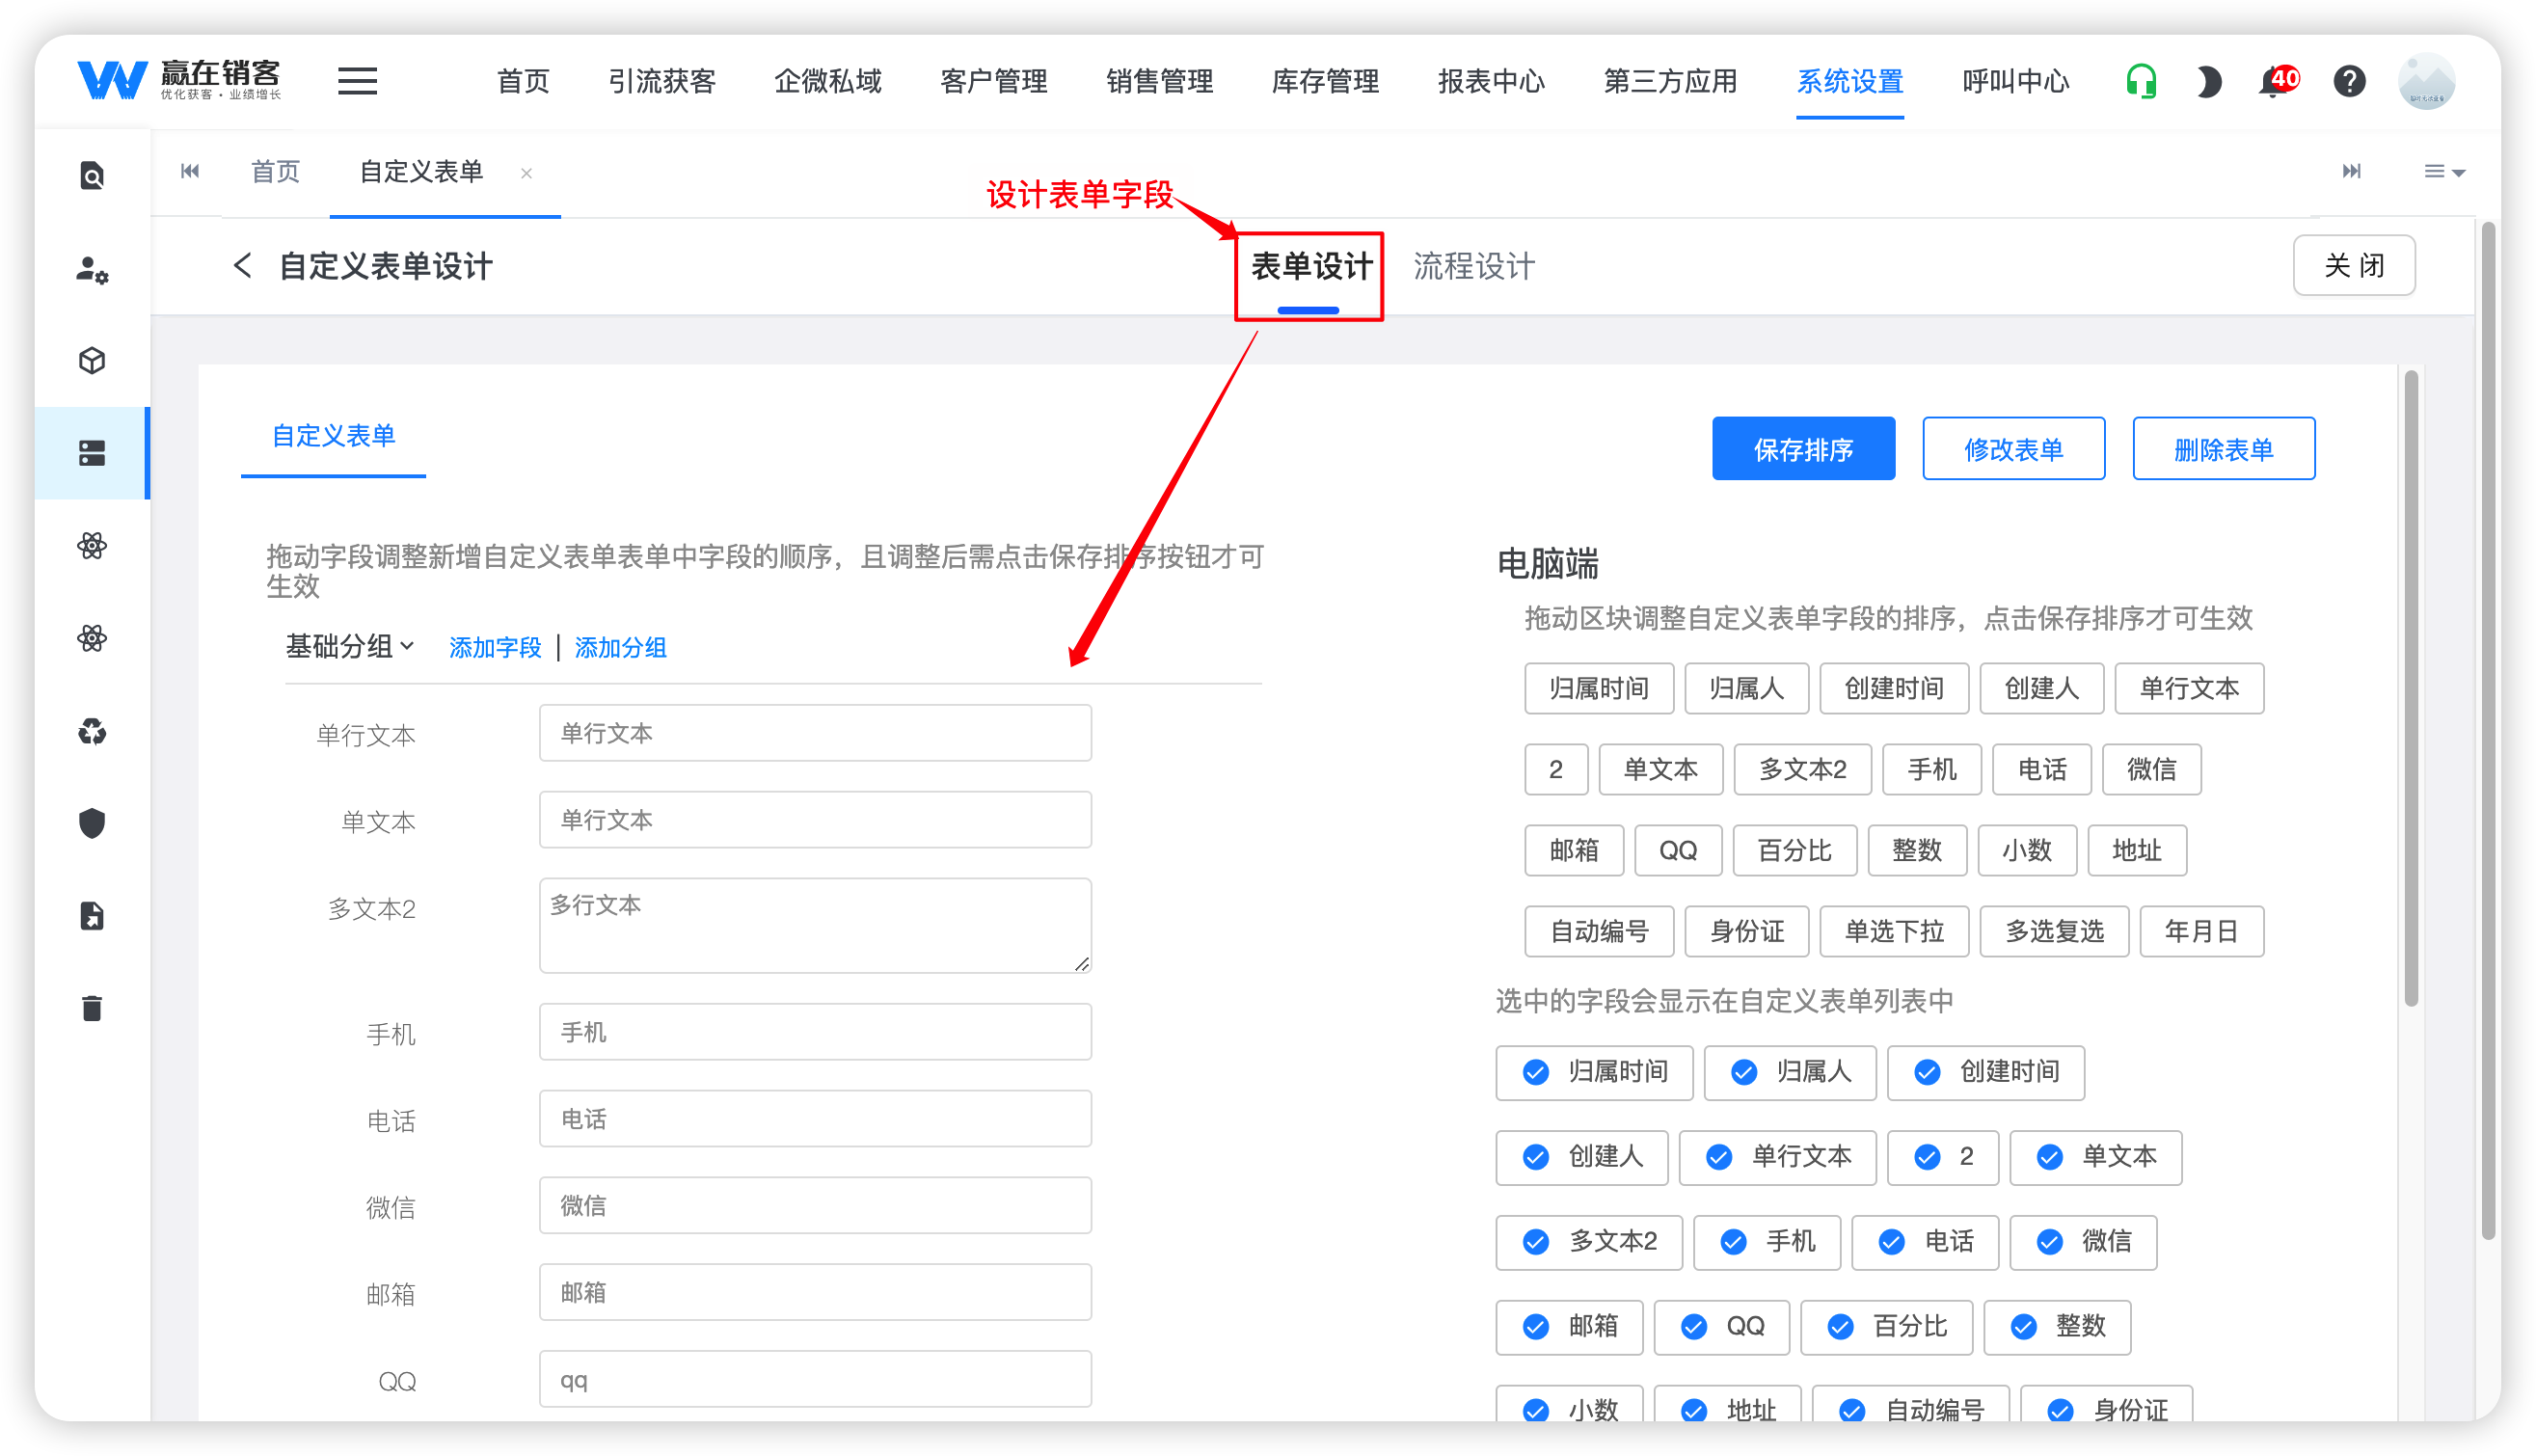The image size is (2536, 1456).
Task: Click the inner form panel scrollbar
Action: click(2410, 688)
